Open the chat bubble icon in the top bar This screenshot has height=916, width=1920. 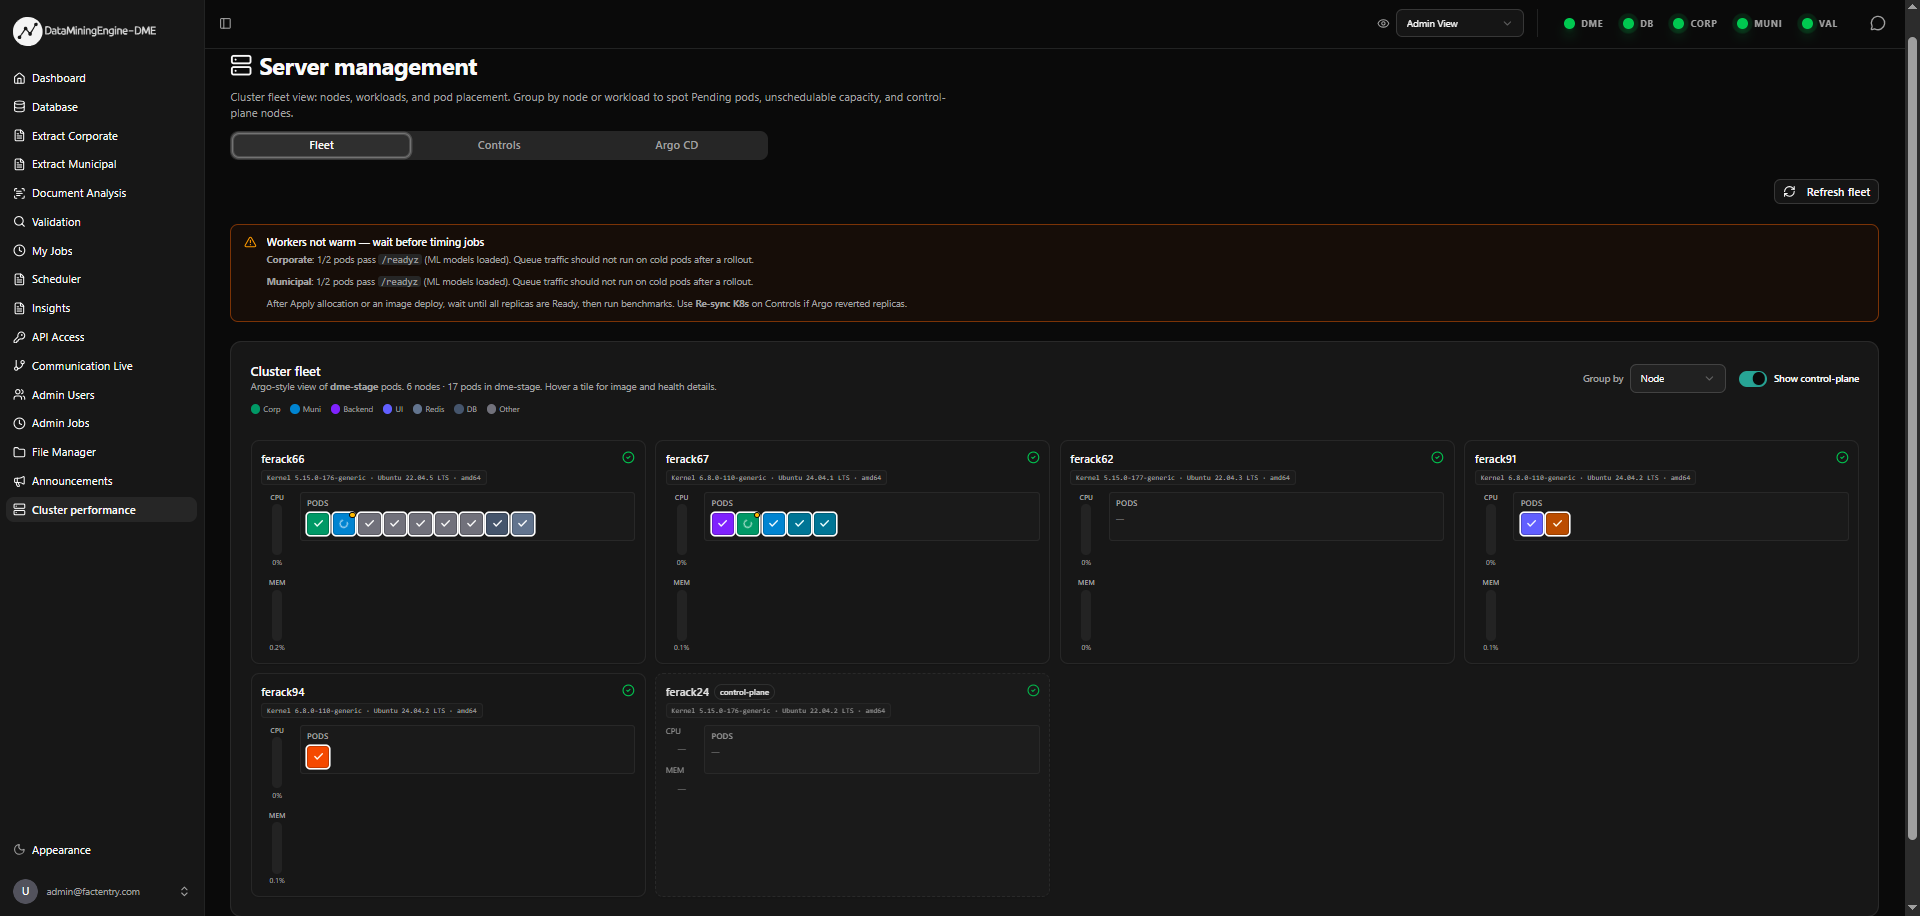tap(1877, 24)
